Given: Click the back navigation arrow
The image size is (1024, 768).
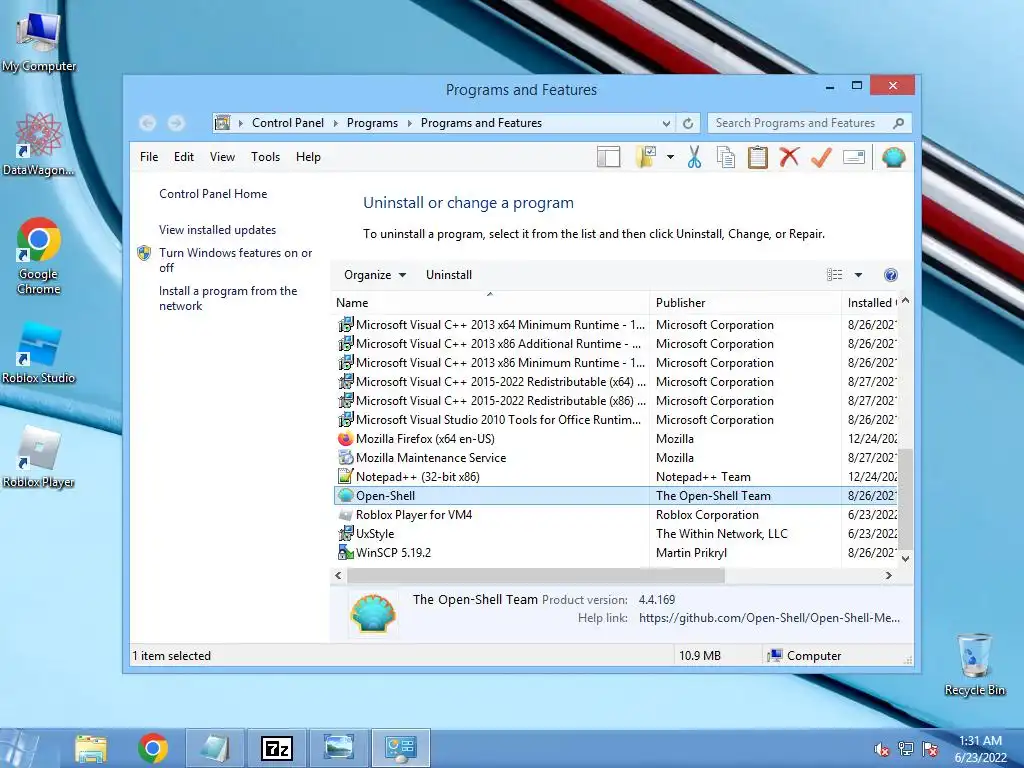Looking at the screenshot, I should point(148,123).
